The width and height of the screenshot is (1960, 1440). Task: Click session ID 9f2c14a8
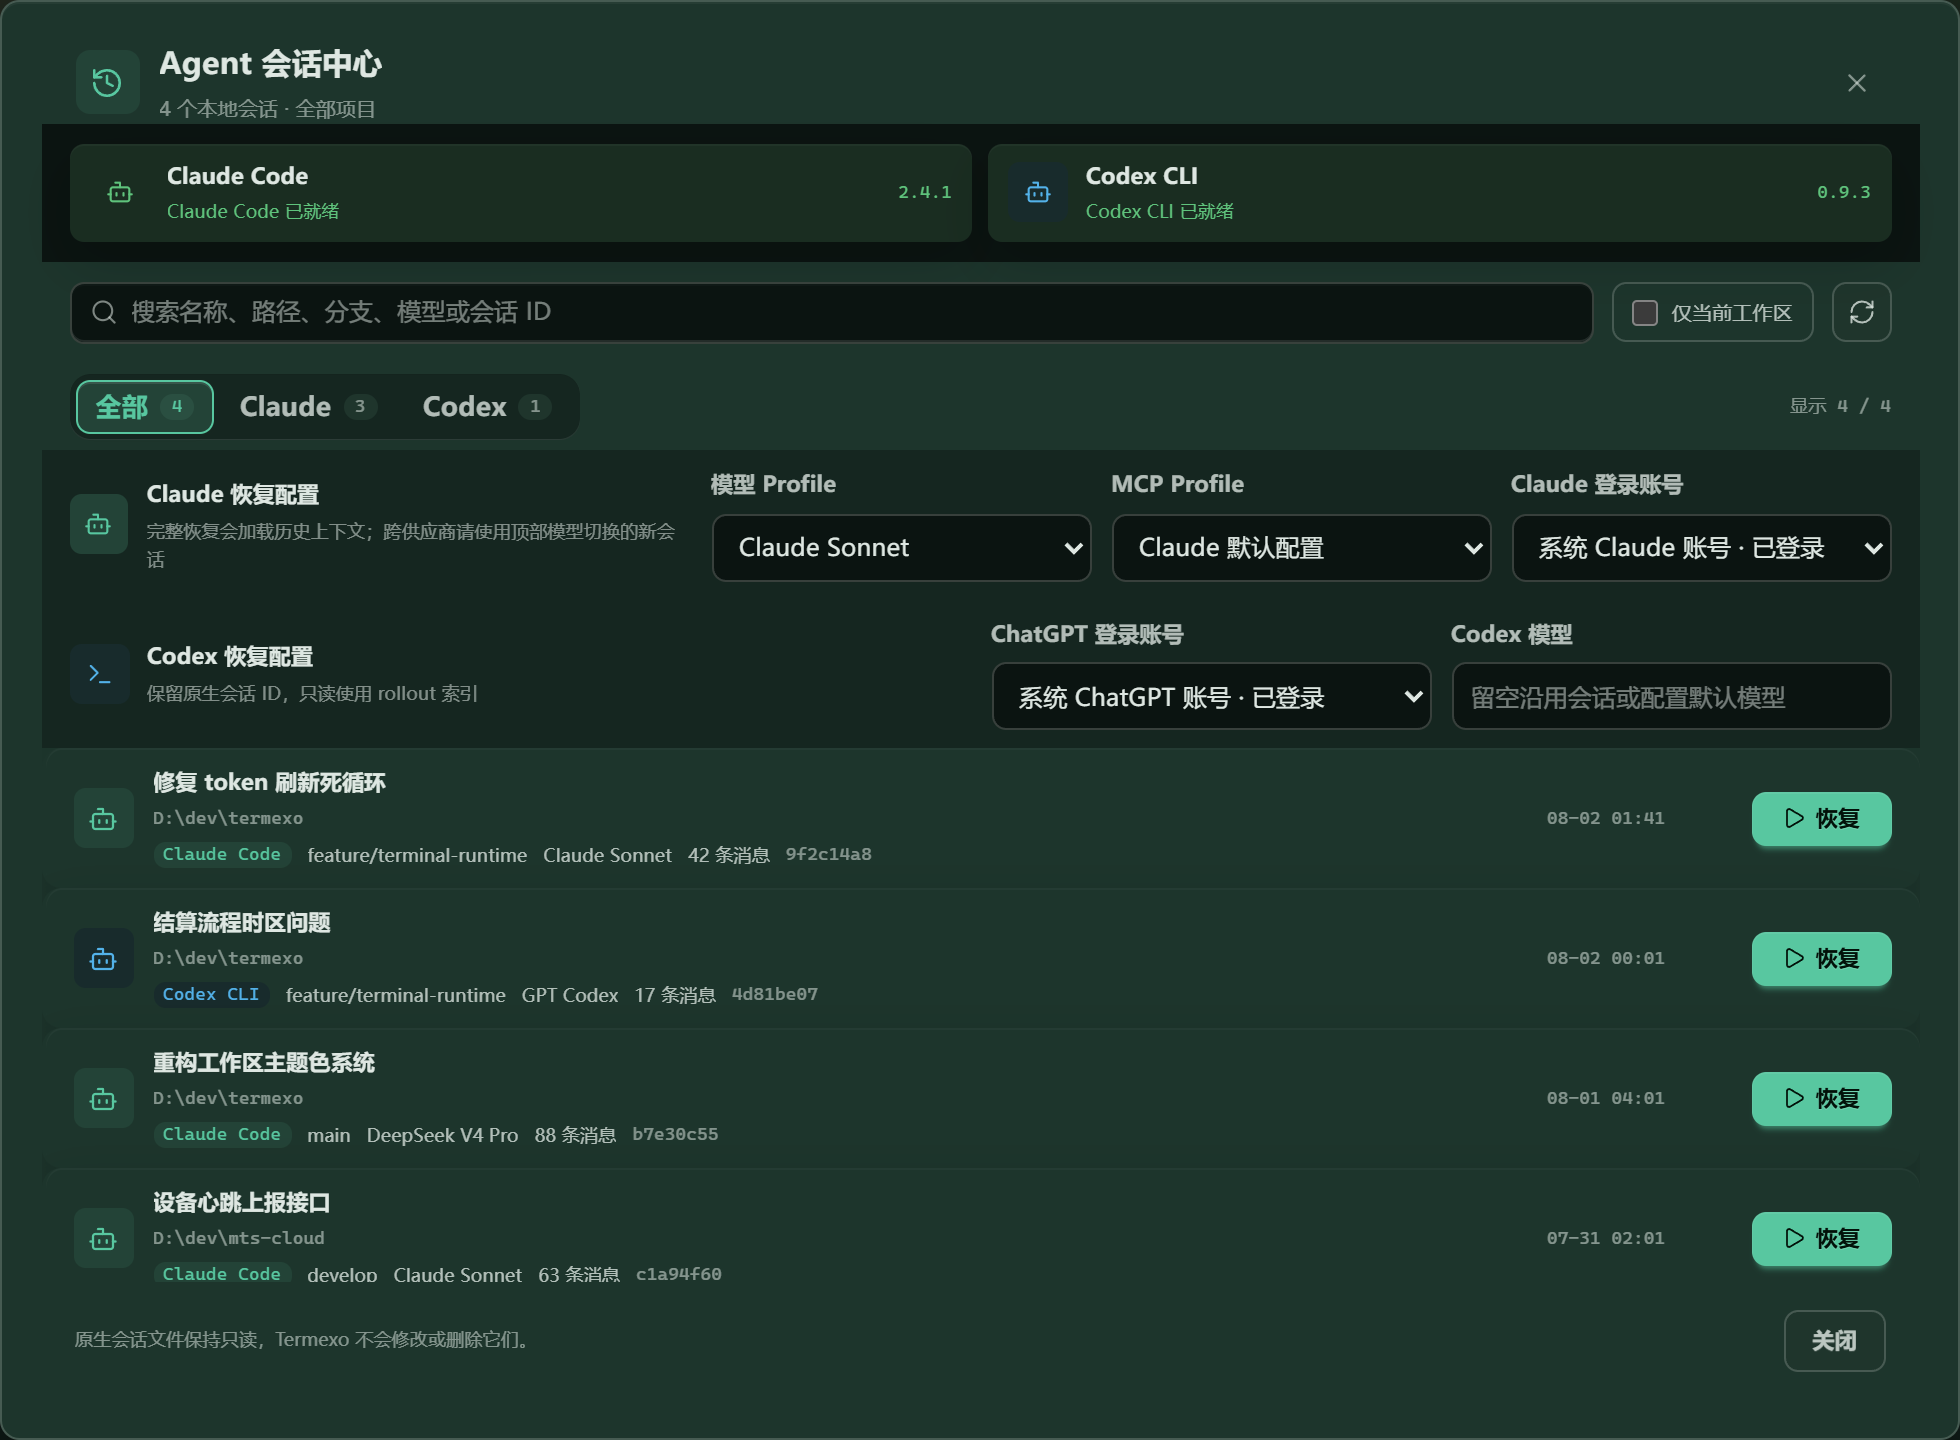click(828, 855)
